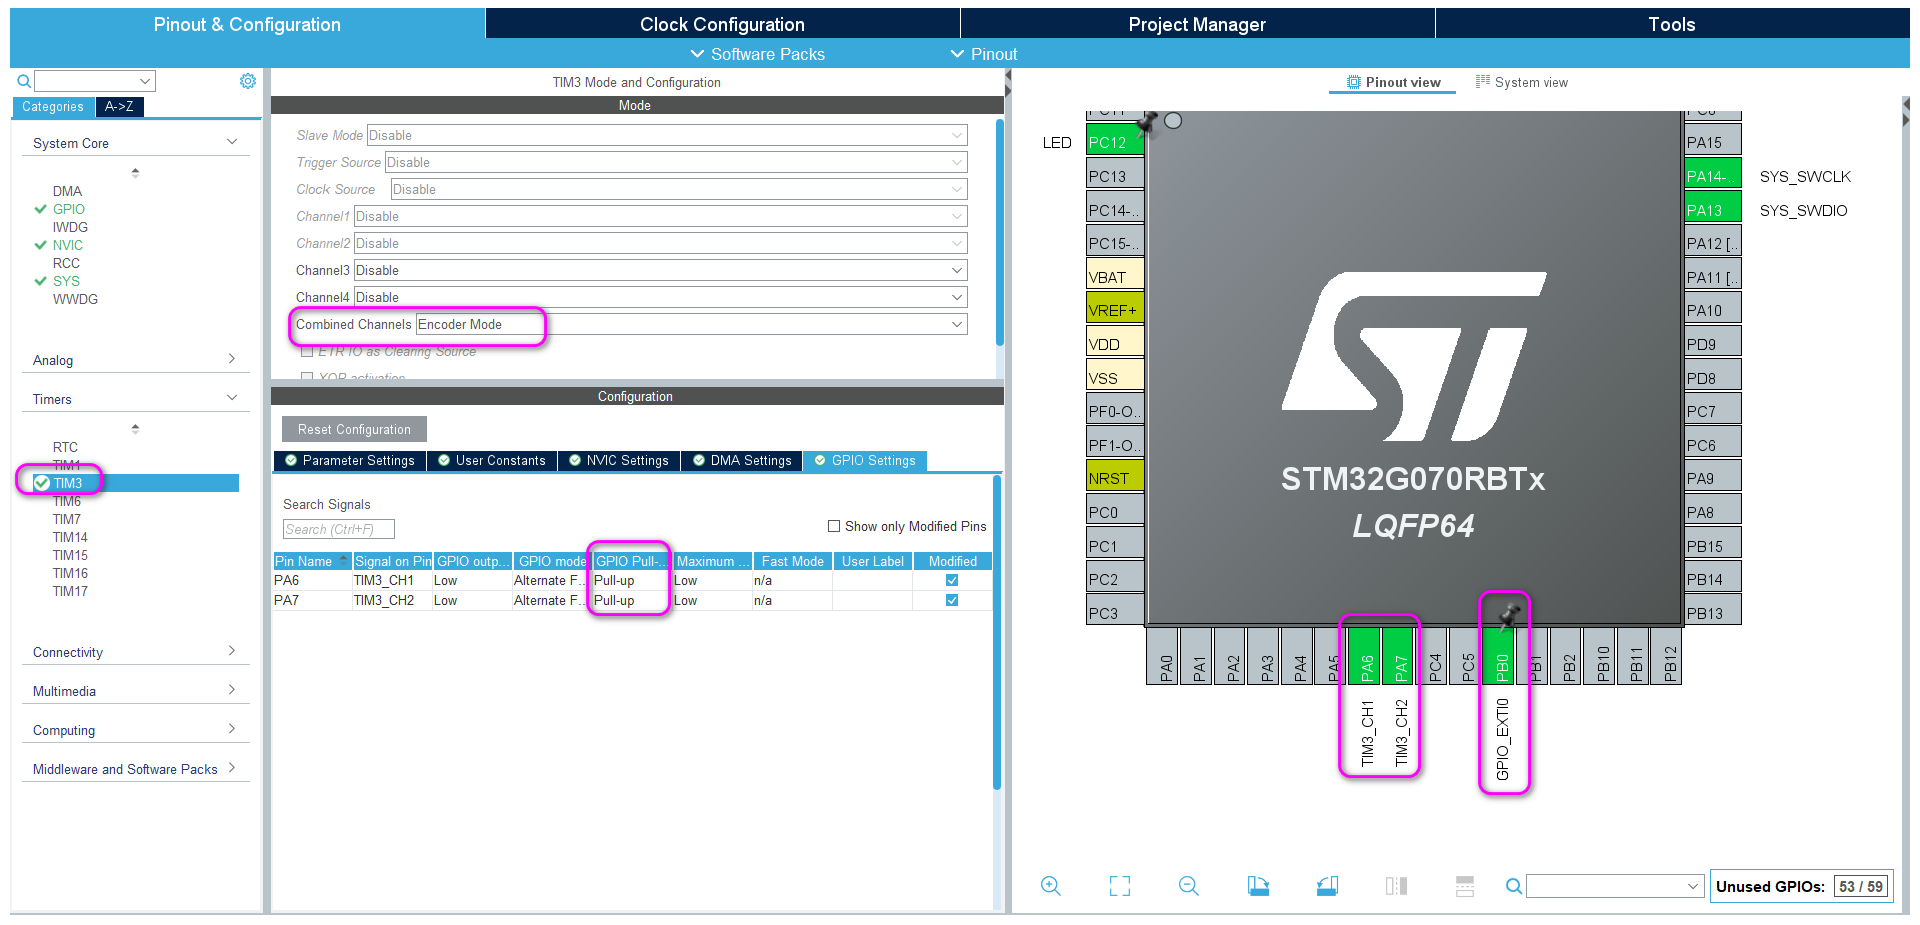Open the DMA Settings tab
This screenshot has width=1920, height=925.
pyautogui.click(x=742, y=460)
